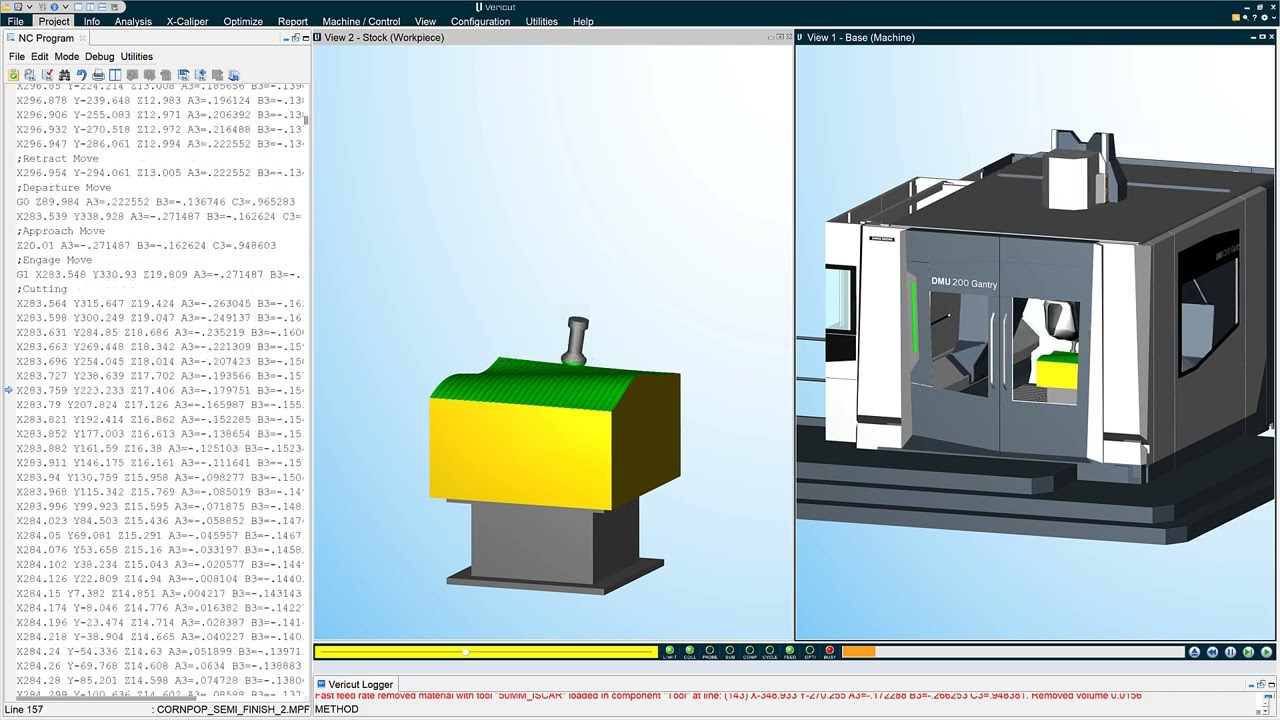Pause the simulation
Viewport: 1280px width, 720px height.
pos(1230,652)
